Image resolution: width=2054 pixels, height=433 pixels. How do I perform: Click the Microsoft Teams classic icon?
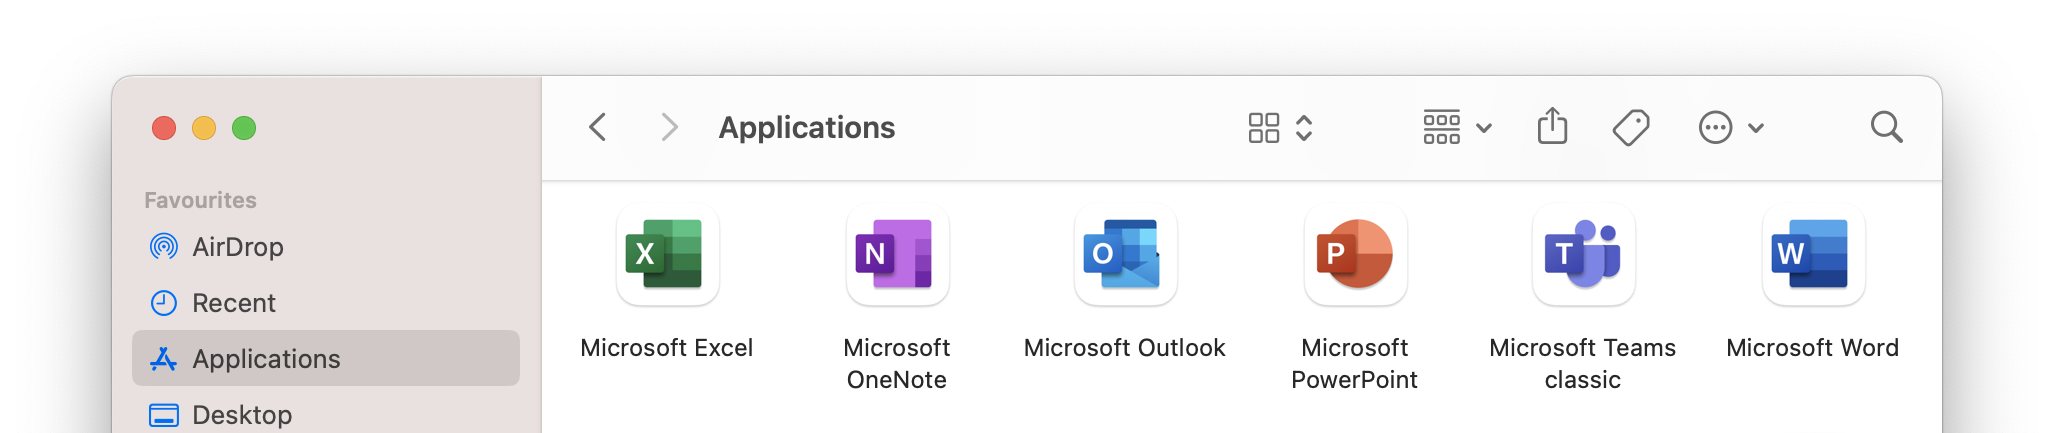(1583, 255)
